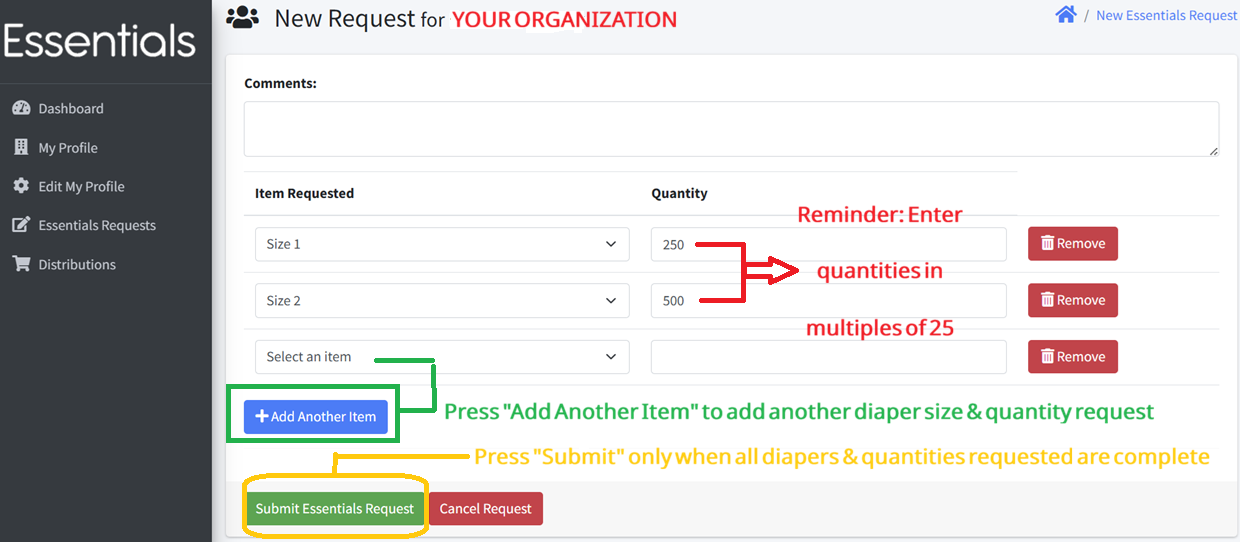Remove the Size 2 item row

pyautogui.click(x=1073, y=300)
